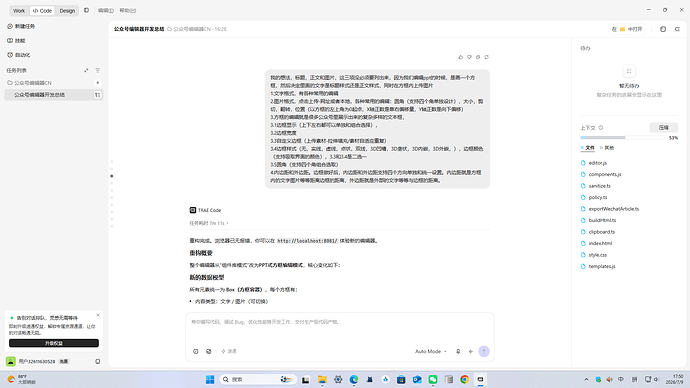This screenshot has height=388, width=690.
Task: Select the 其他 tab in context panel
Action: point(607,148)
